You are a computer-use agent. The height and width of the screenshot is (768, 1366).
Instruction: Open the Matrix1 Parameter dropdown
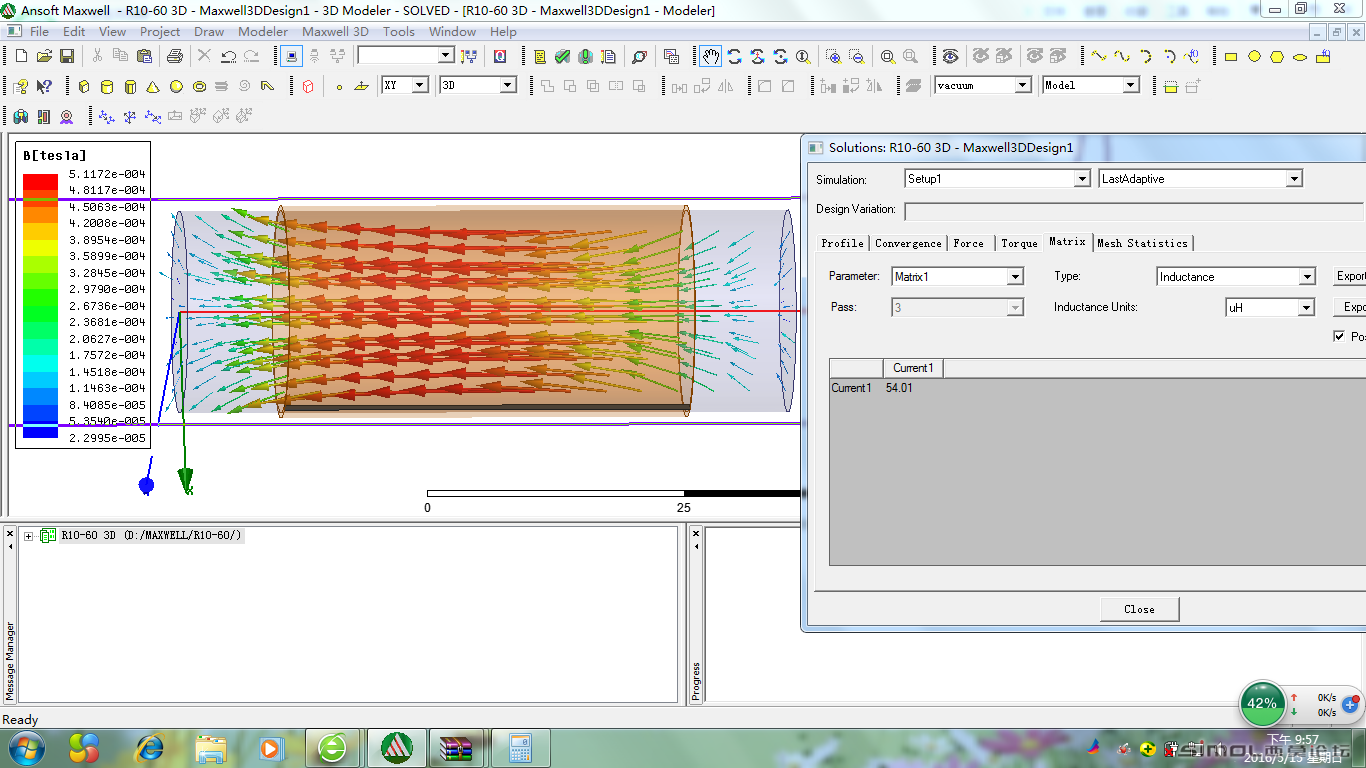[x=1015, y=277]
